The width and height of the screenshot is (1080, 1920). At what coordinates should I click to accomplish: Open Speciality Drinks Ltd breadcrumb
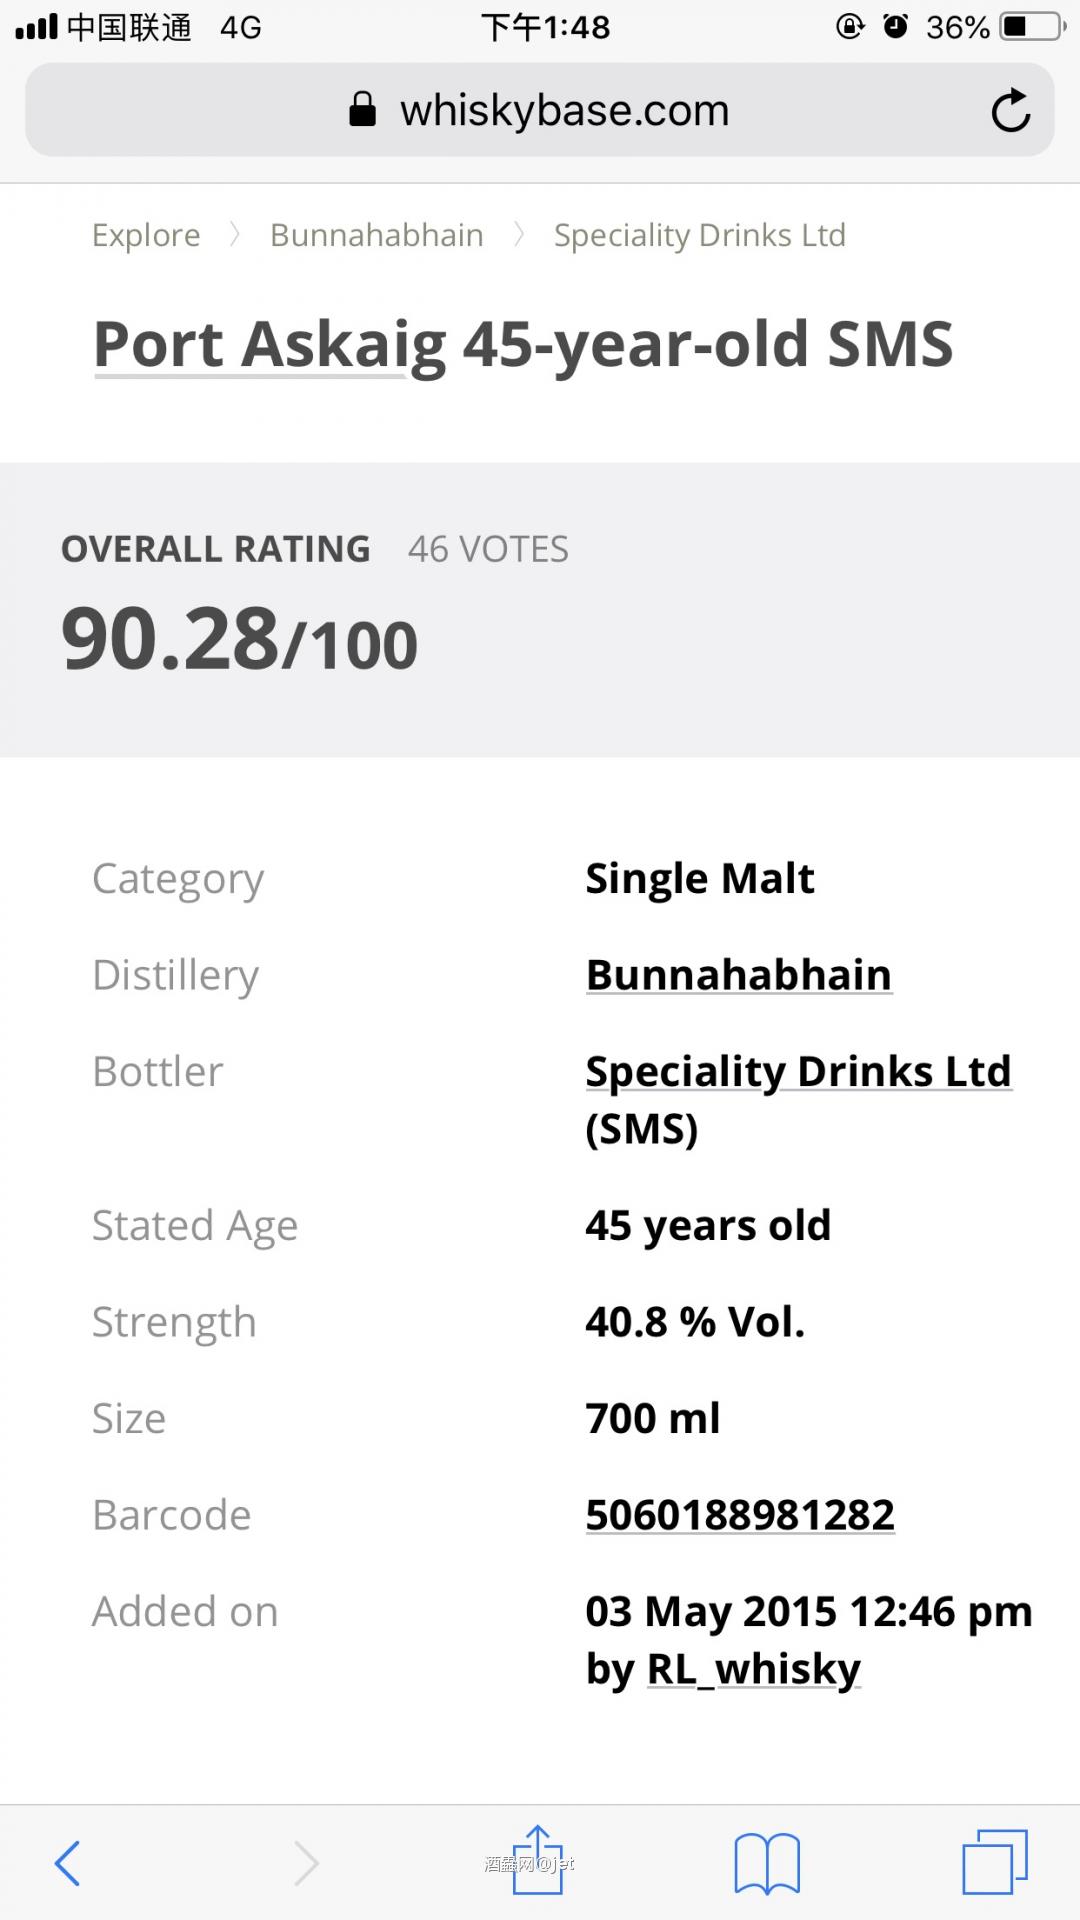(699, 235)
